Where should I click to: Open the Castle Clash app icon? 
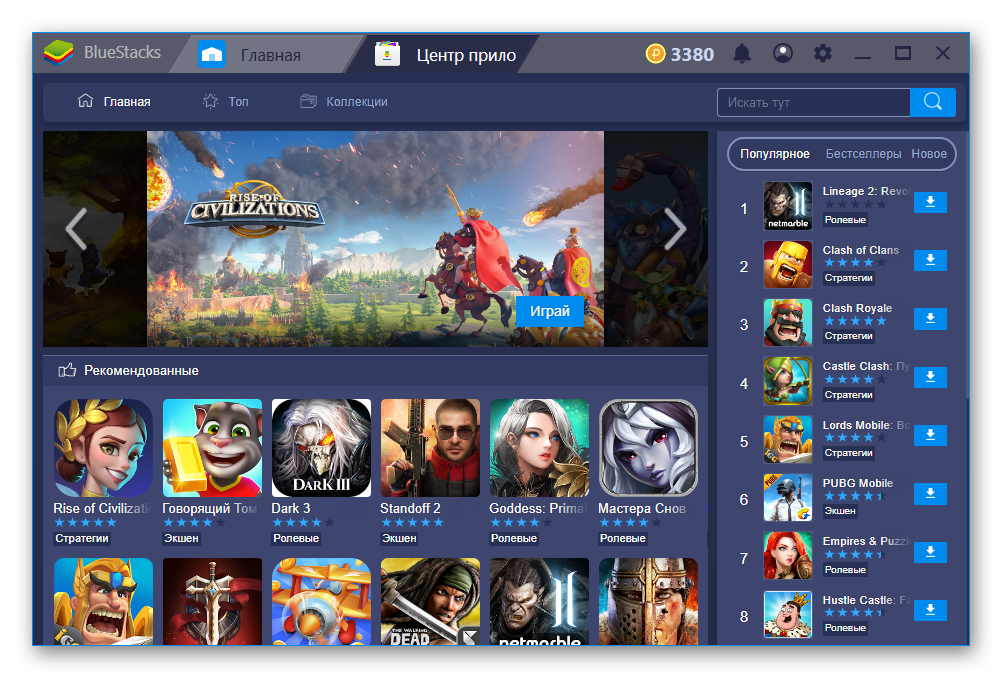(787, 381)
